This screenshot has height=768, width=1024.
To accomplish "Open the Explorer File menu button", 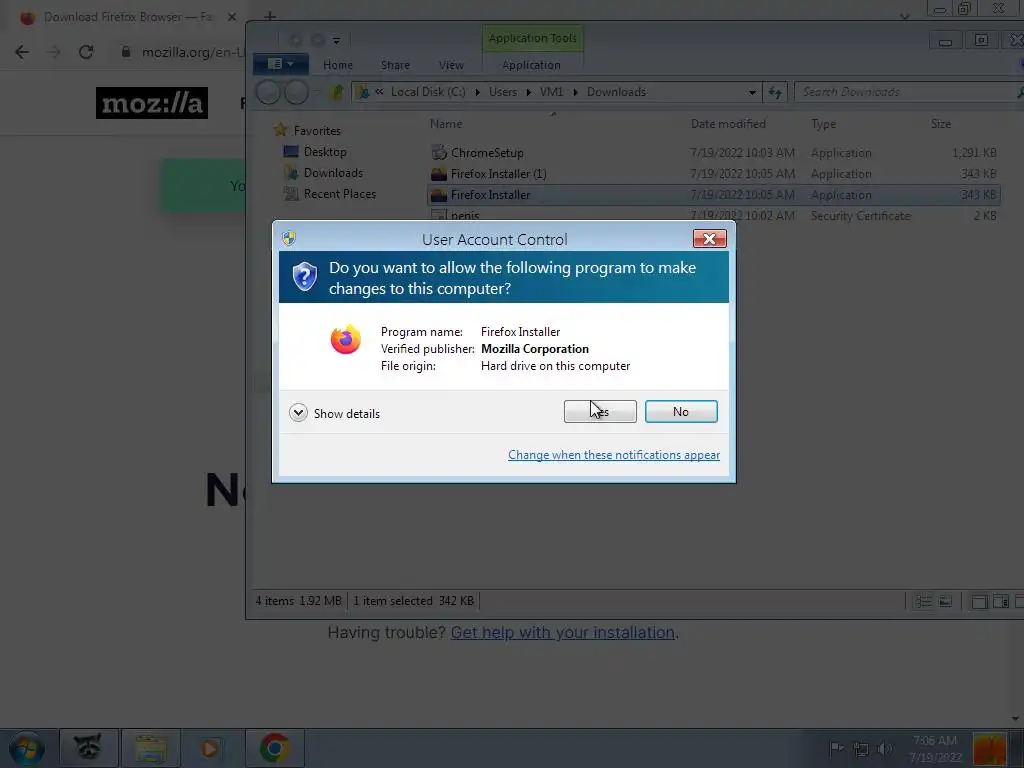I will click(281, 64).
